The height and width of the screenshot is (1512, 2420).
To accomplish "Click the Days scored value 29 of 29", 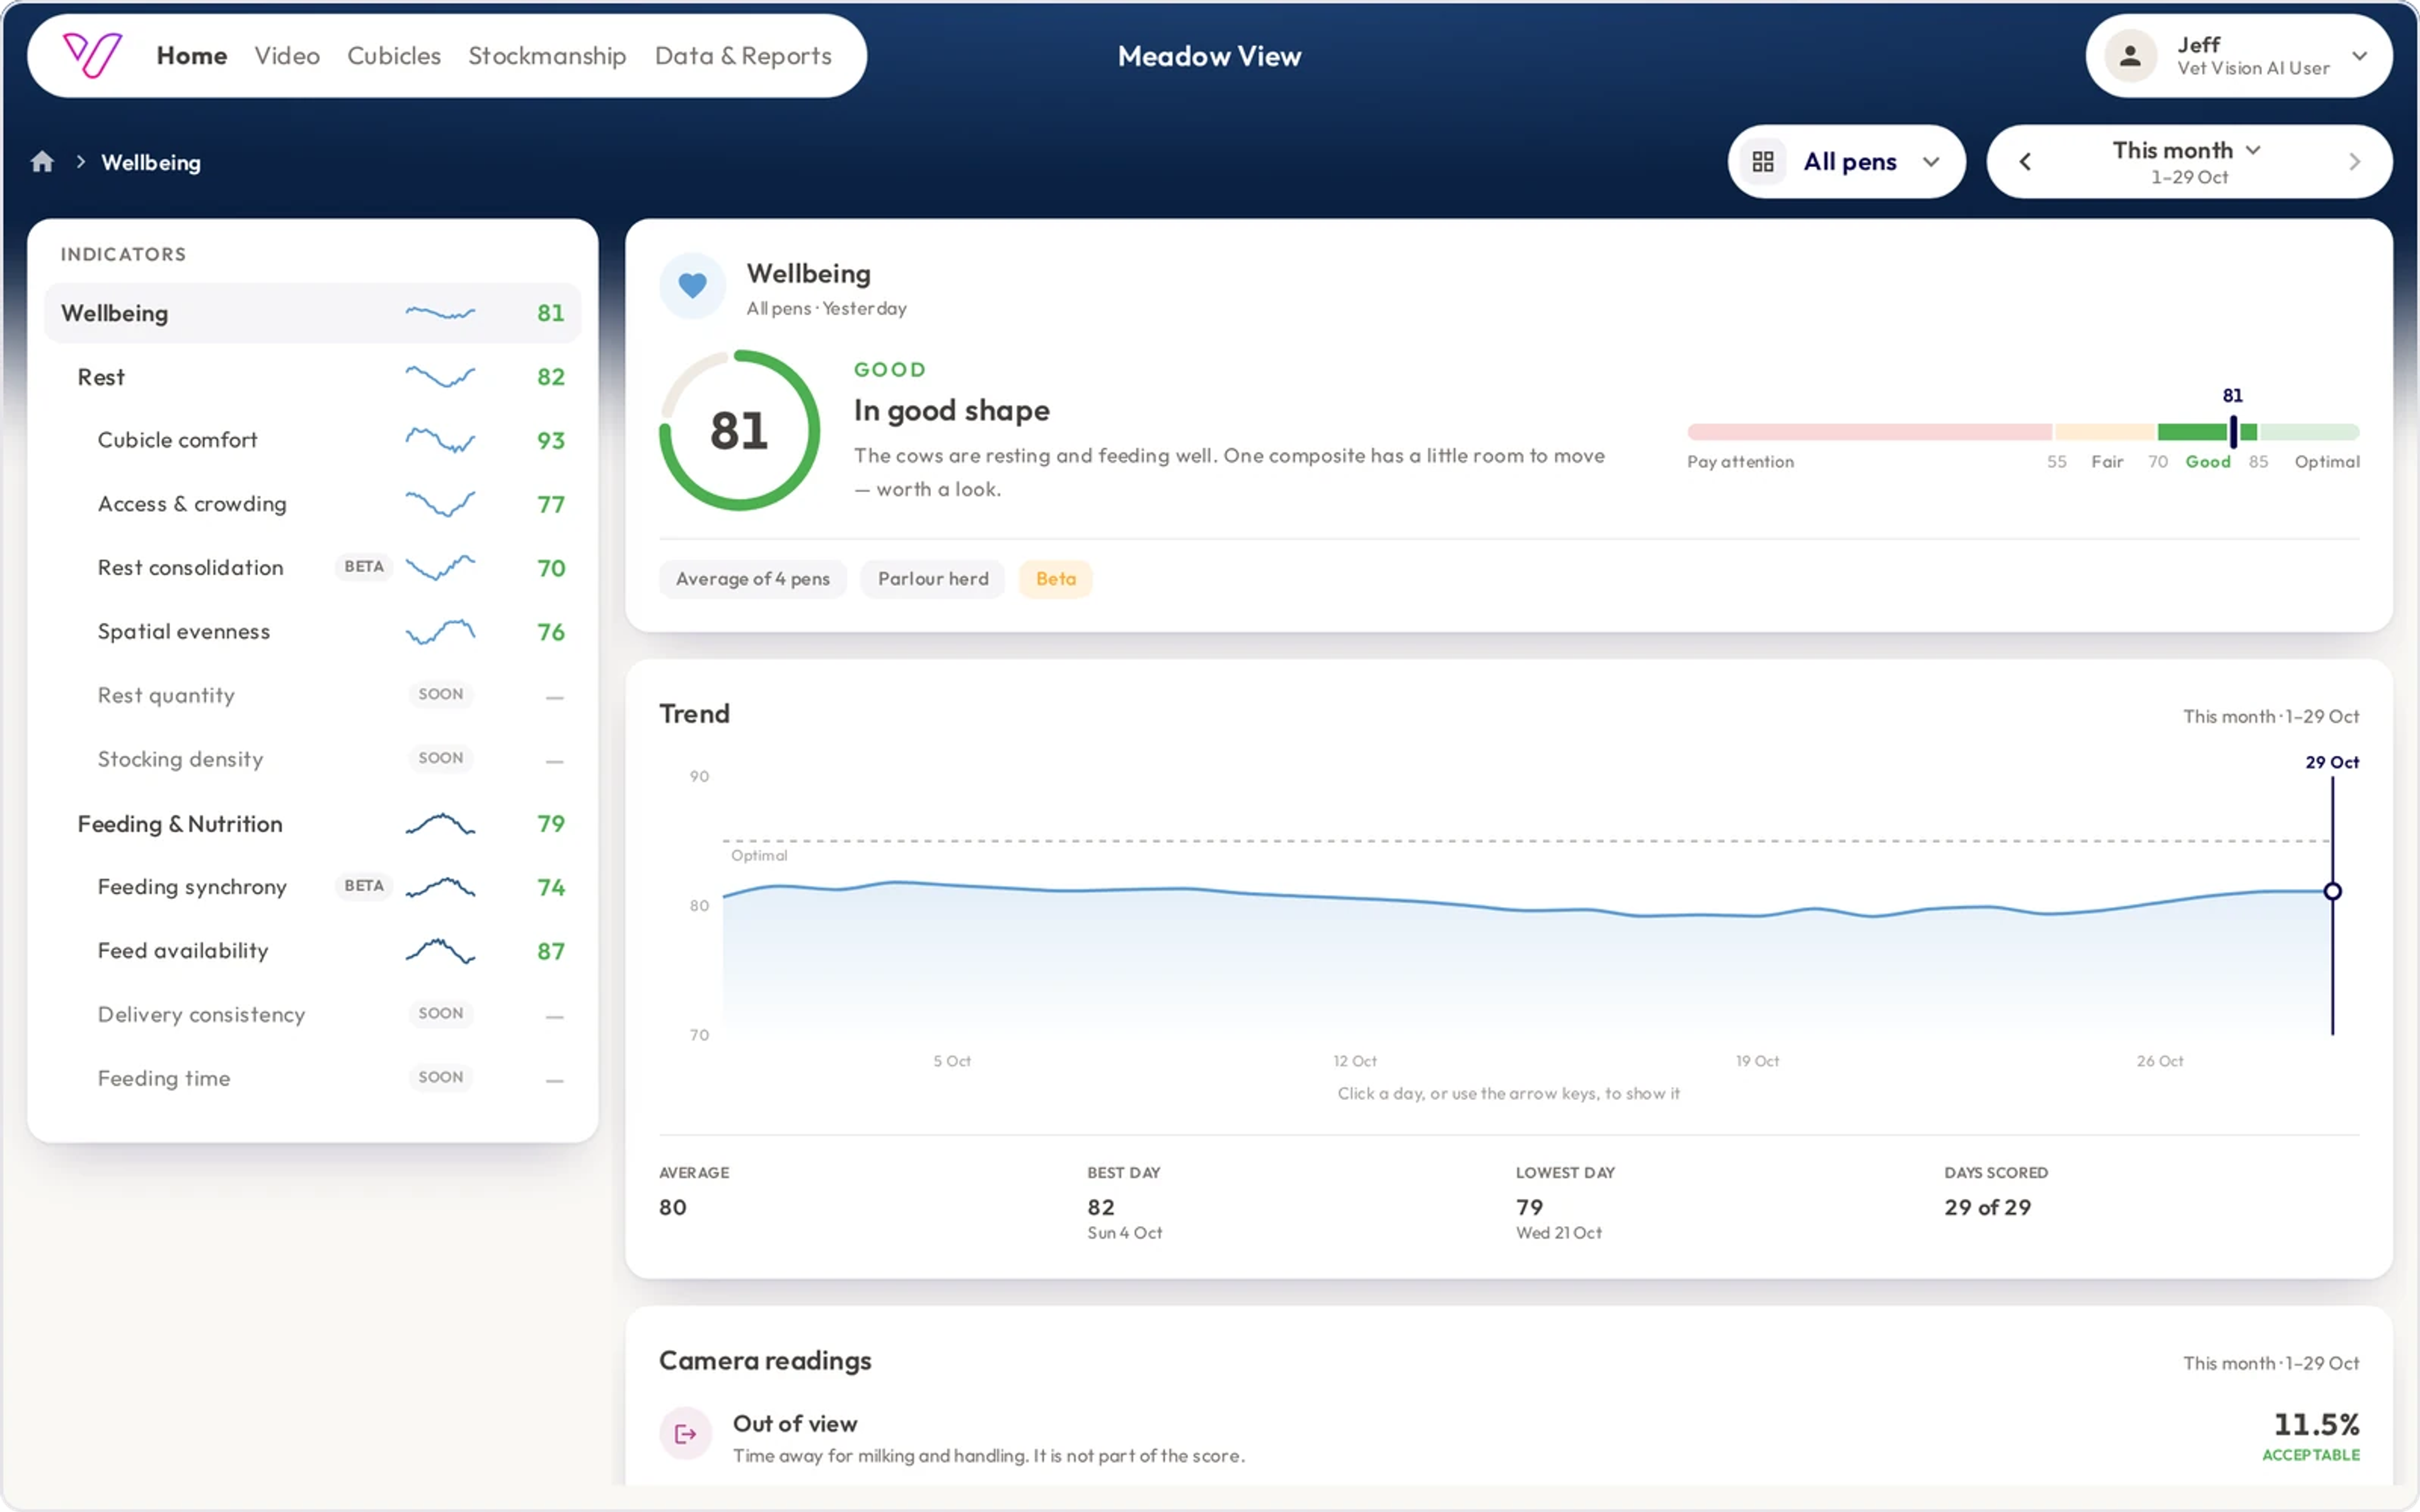I will [x=1987, y=1208].
